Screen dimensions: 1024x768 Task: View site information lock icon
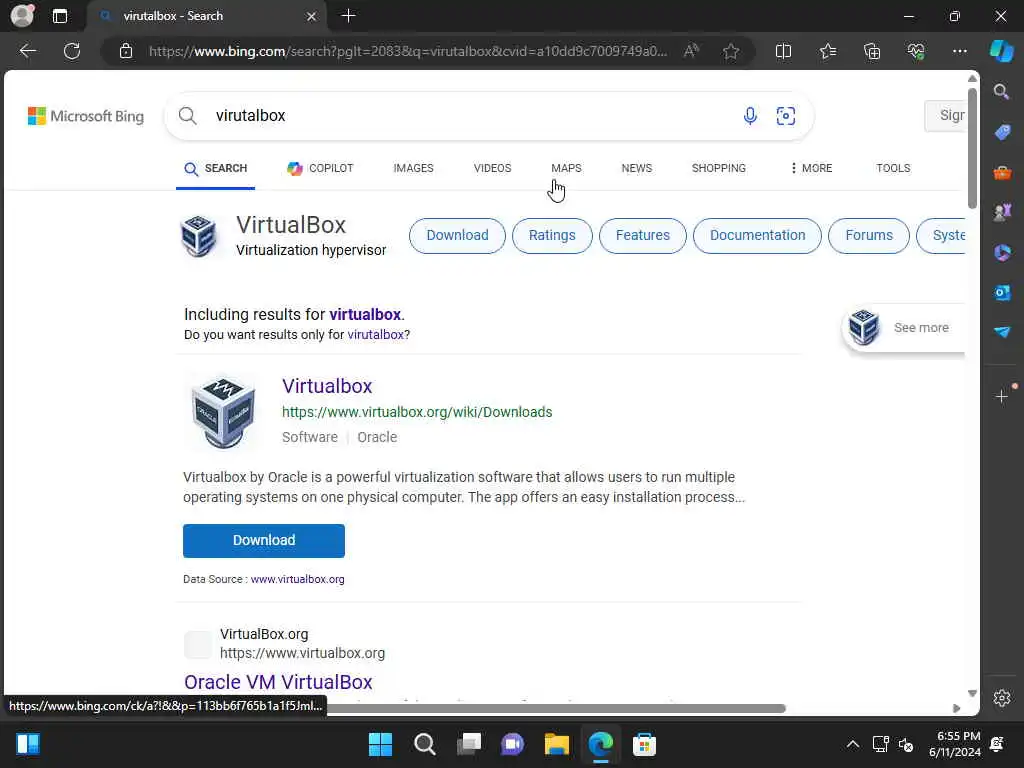click(x=126, y=51)
